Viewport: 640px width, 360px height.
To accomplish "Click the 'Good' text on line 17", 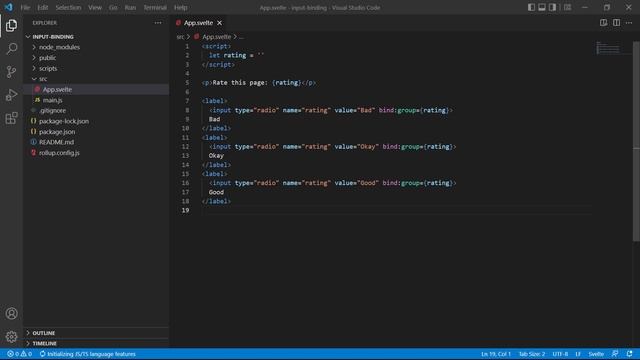I will pyautogui.click(x=216, y=192).
